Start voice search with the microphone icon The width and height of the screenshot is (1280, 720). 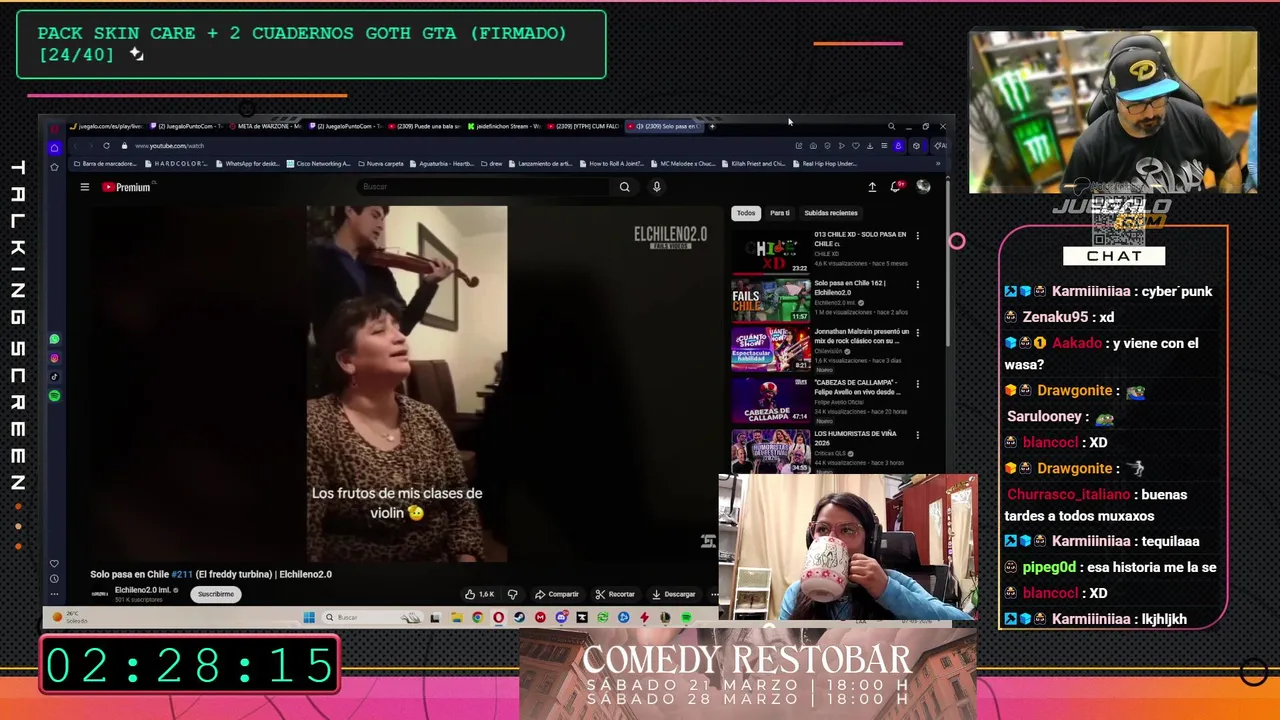[656, 187]
